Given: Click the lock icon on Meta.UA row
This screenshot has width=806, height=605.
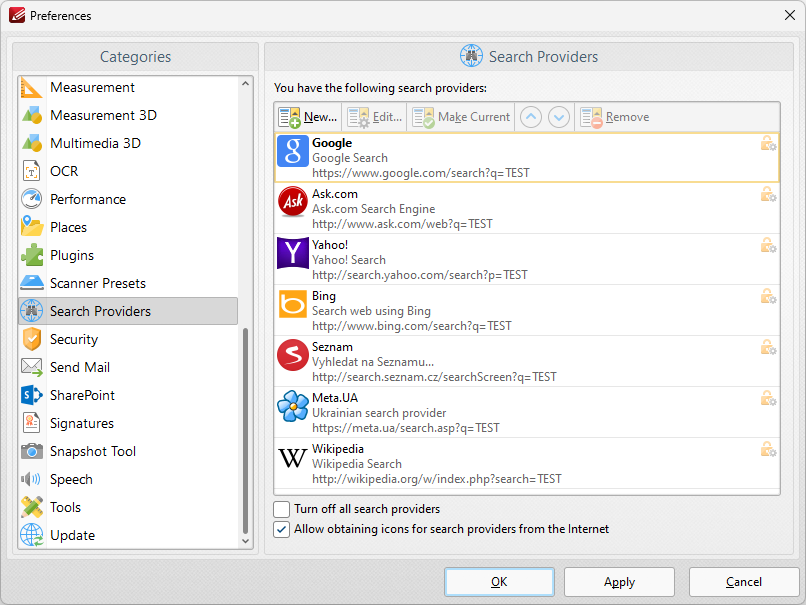Looking at the screenshot, I should click(768, 398).
